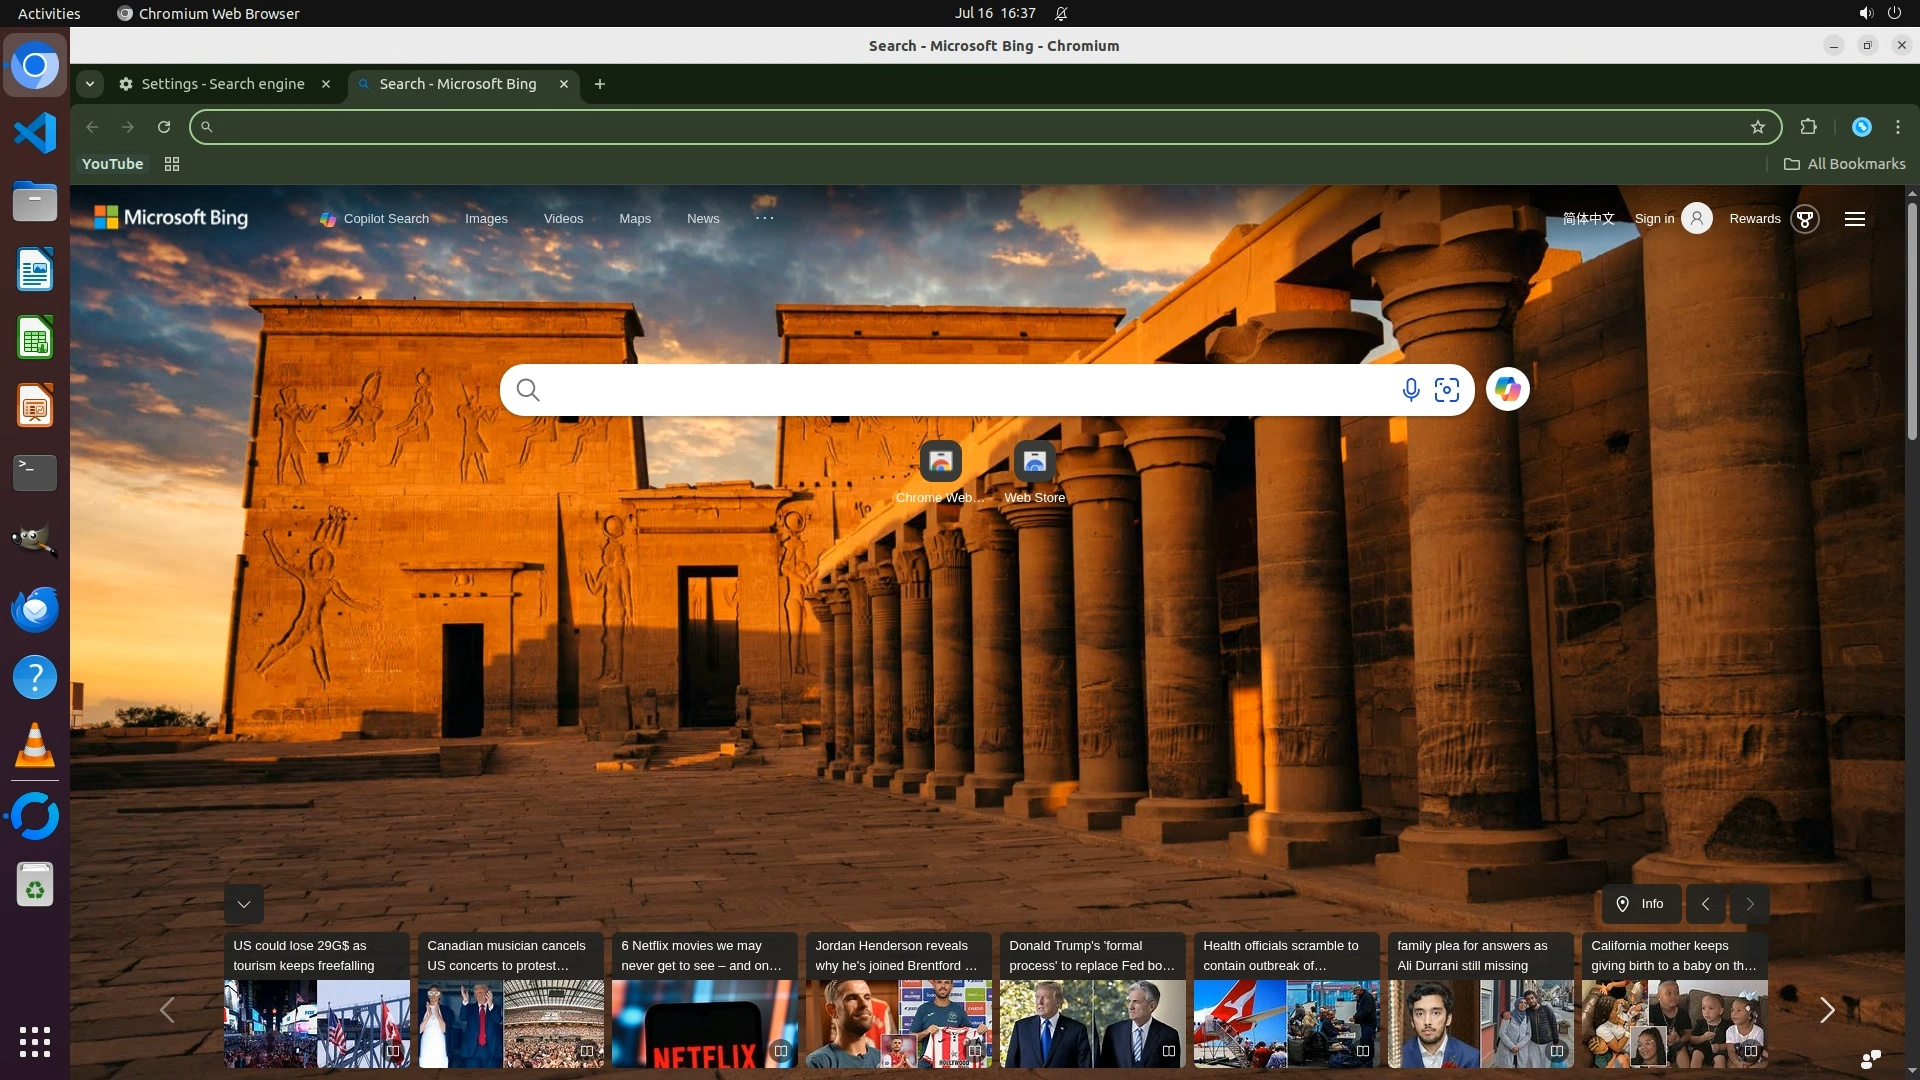Reload the page with refresh icon
This screenshot has height=1080, width=1920.
(x=164, y=127)
